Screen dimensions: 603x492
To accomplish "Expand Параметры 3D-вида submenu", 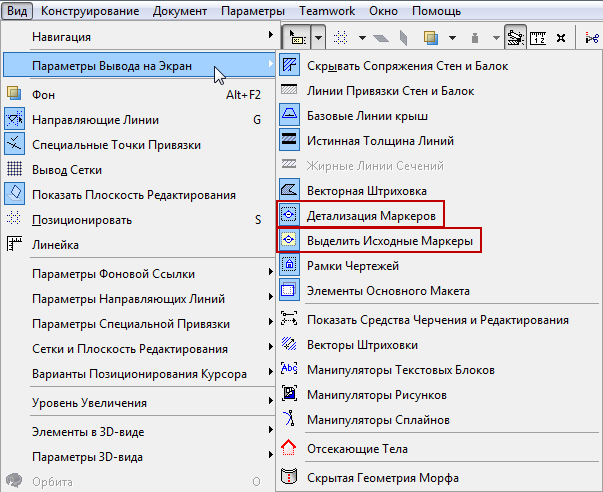I will 139,457.
